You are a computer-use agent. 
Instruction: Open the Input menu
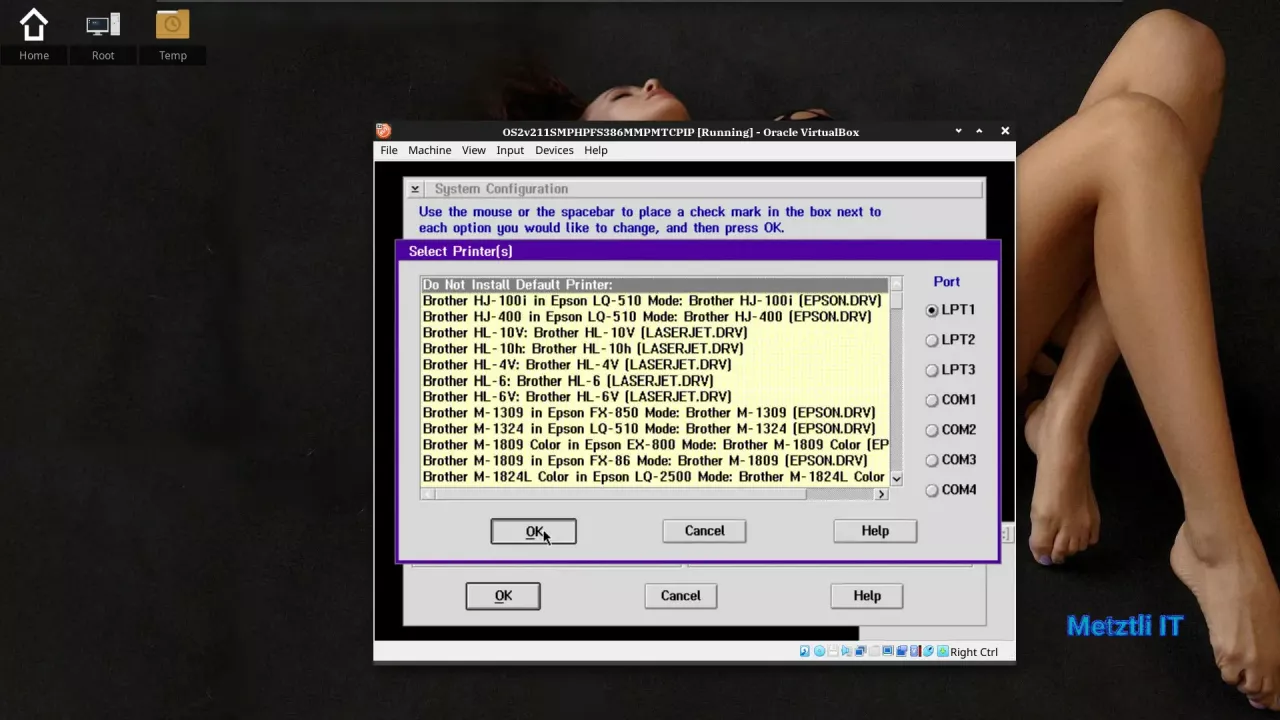(x=510, y=150)
